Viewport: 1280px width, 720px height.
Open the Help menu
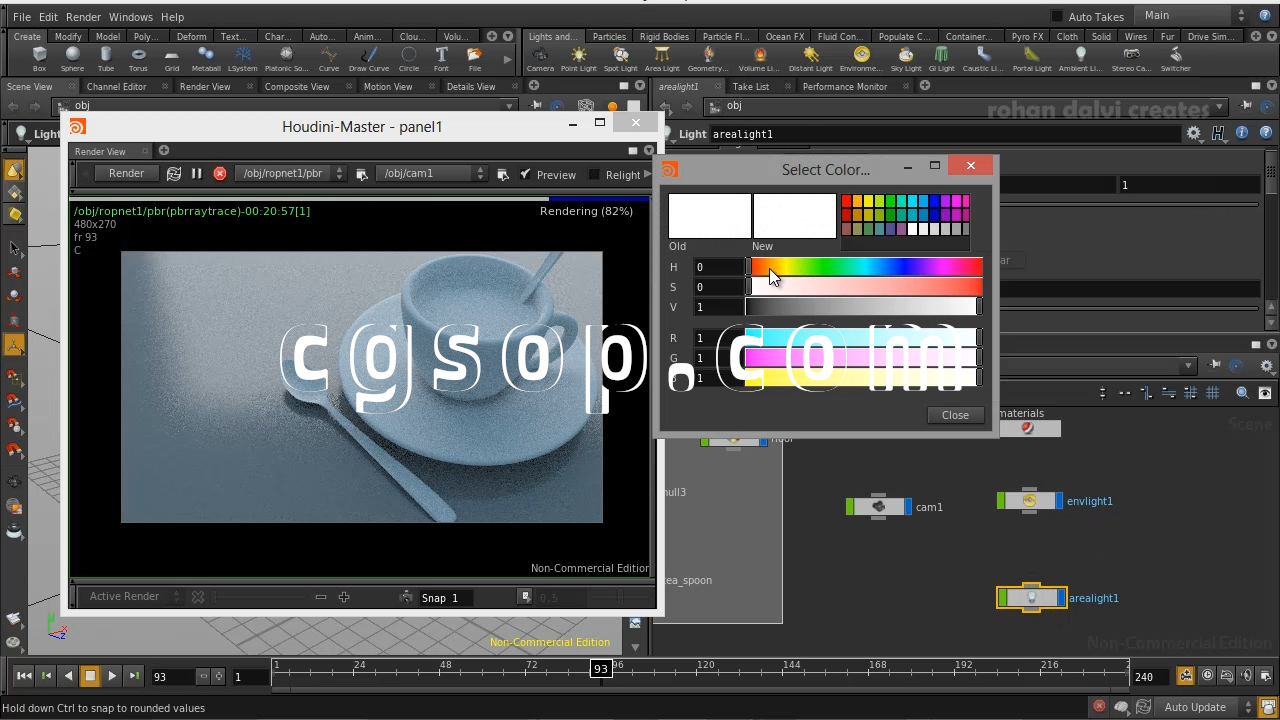tap(172, 17)
